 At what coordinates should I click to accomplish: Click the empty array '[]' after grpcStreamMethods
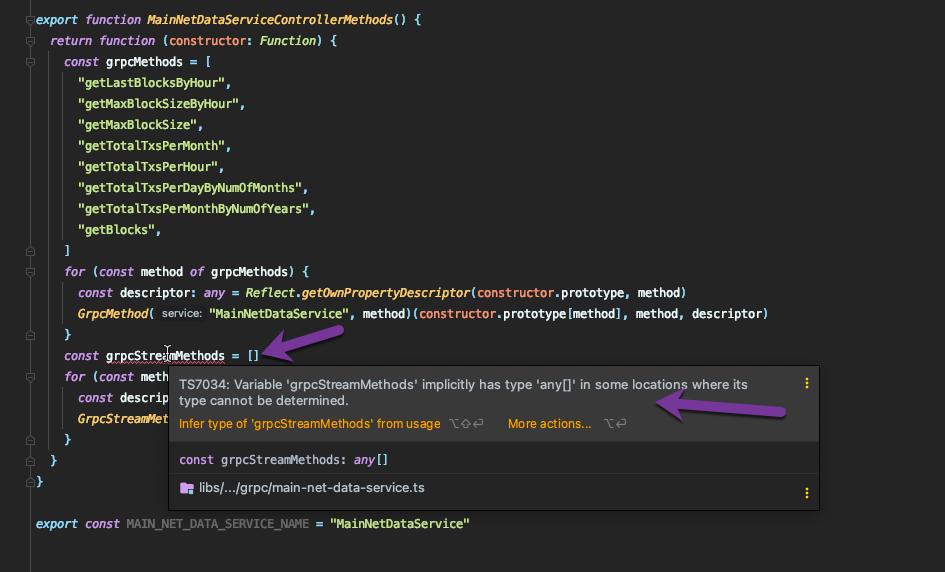[x=253, y=356]
